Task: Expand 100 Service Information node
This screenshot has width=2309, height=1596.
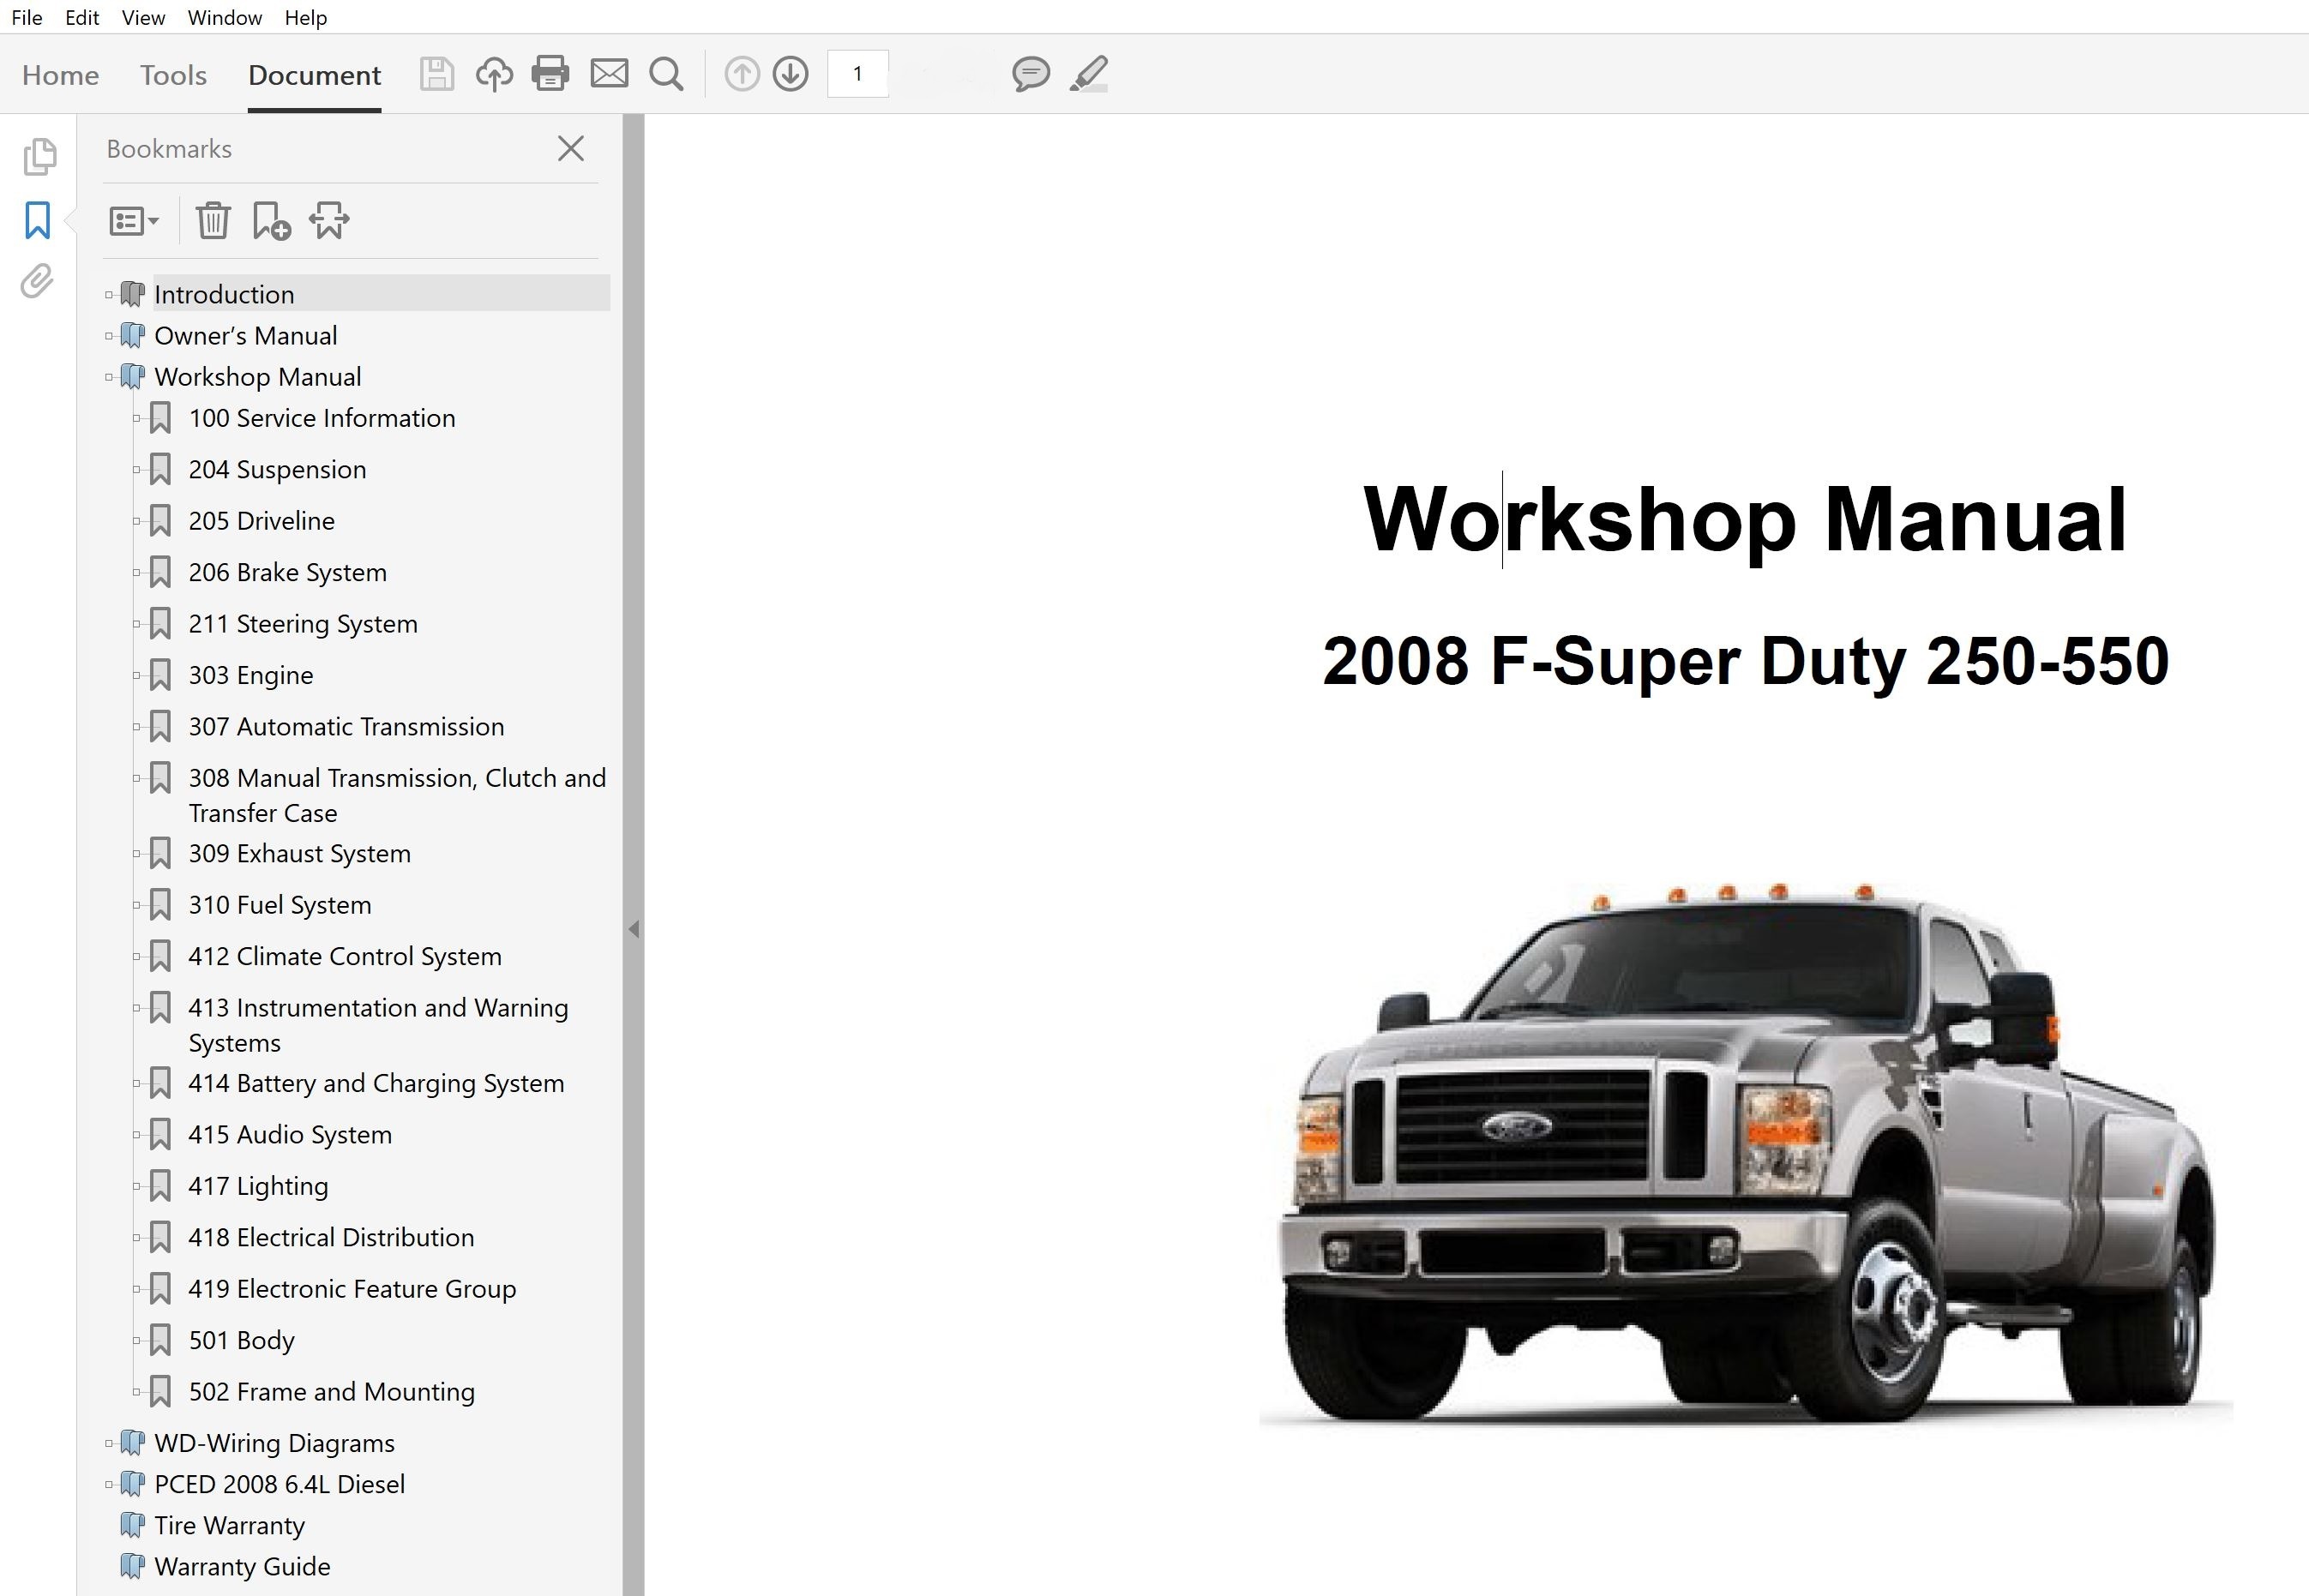Action: click(x=137, y=419)
